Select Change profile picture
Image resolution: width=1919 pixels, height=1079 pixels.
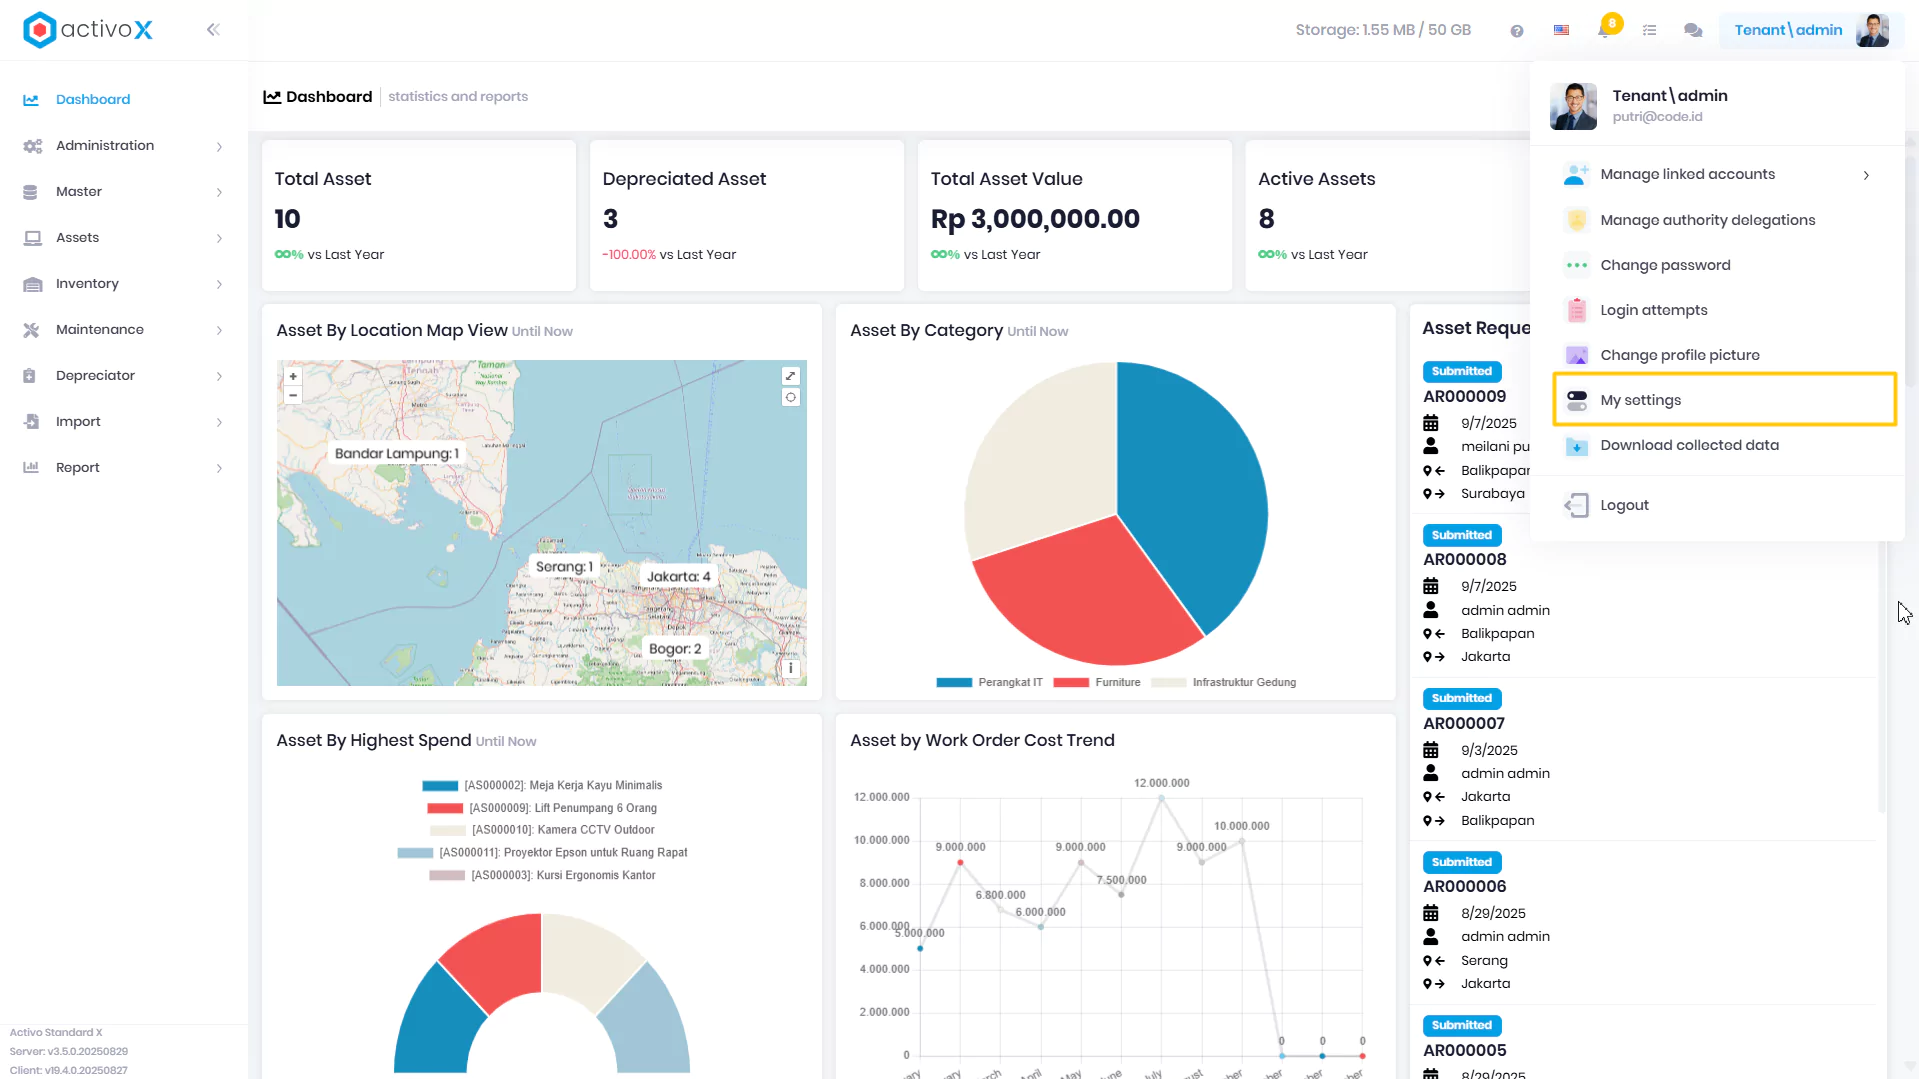pyautogui.click(x=1717, y=355)
